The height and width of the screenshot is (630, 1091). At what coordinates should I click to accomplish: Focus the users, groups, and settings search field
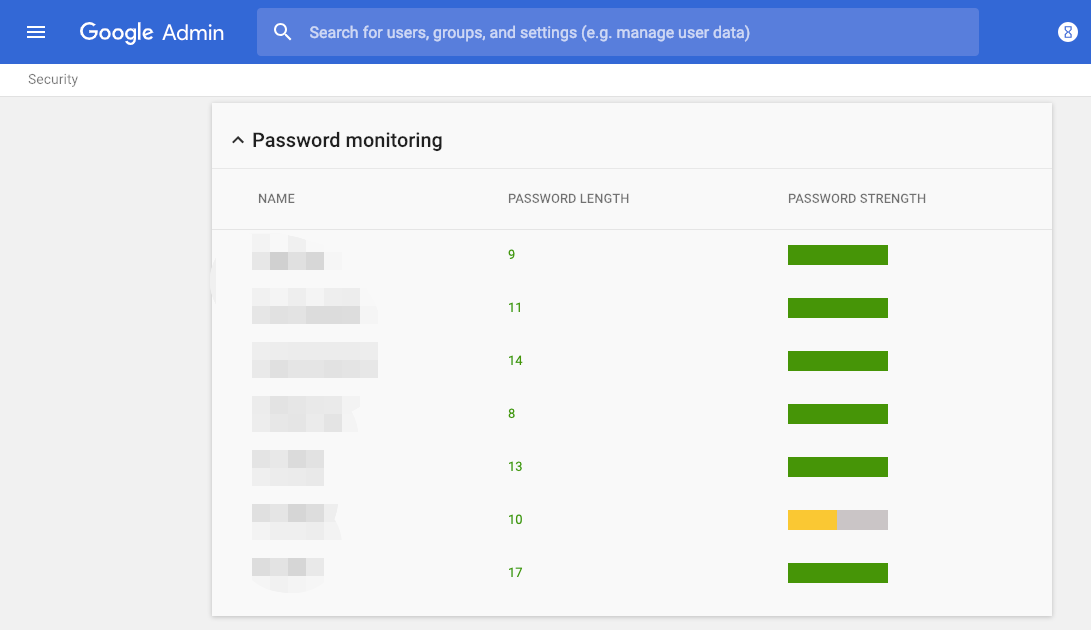(617, 32)
